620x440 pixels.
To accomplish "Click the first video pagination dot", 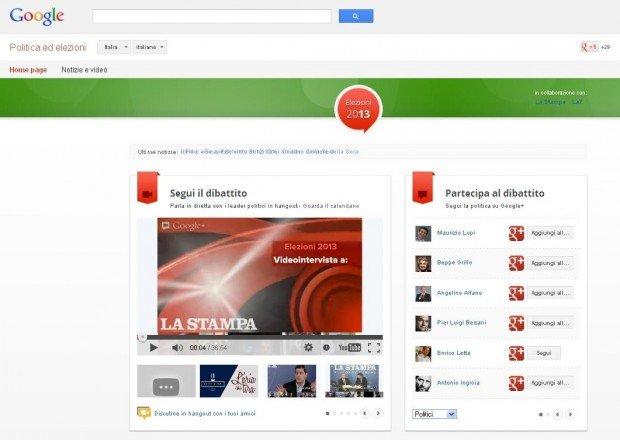I will tap(327, 414).
